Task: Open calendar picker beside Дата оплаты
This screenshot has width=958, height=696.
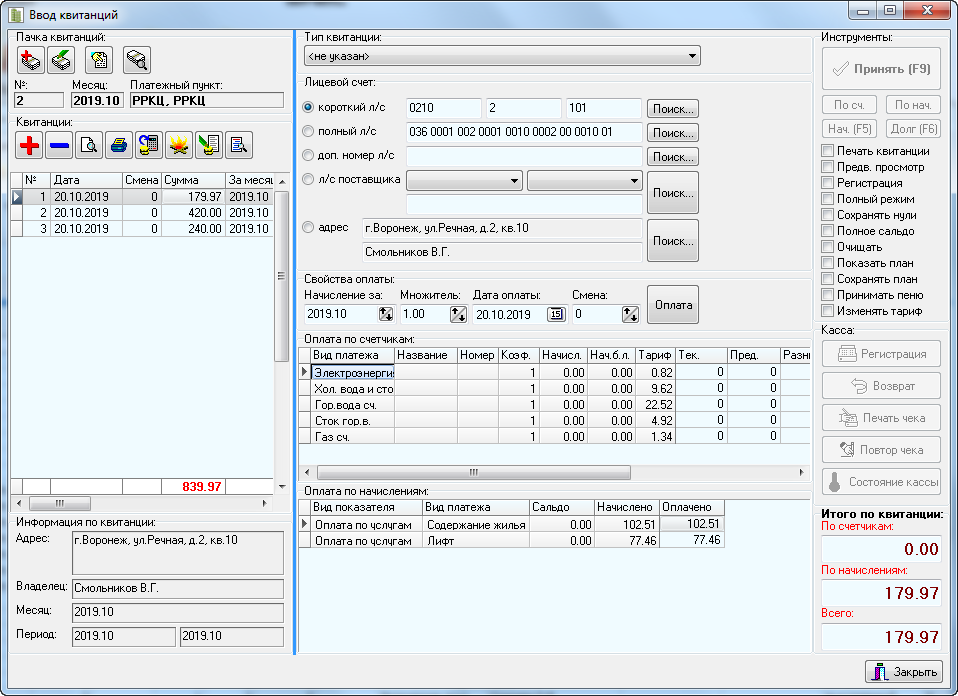Action: click(x=556, y=314)
